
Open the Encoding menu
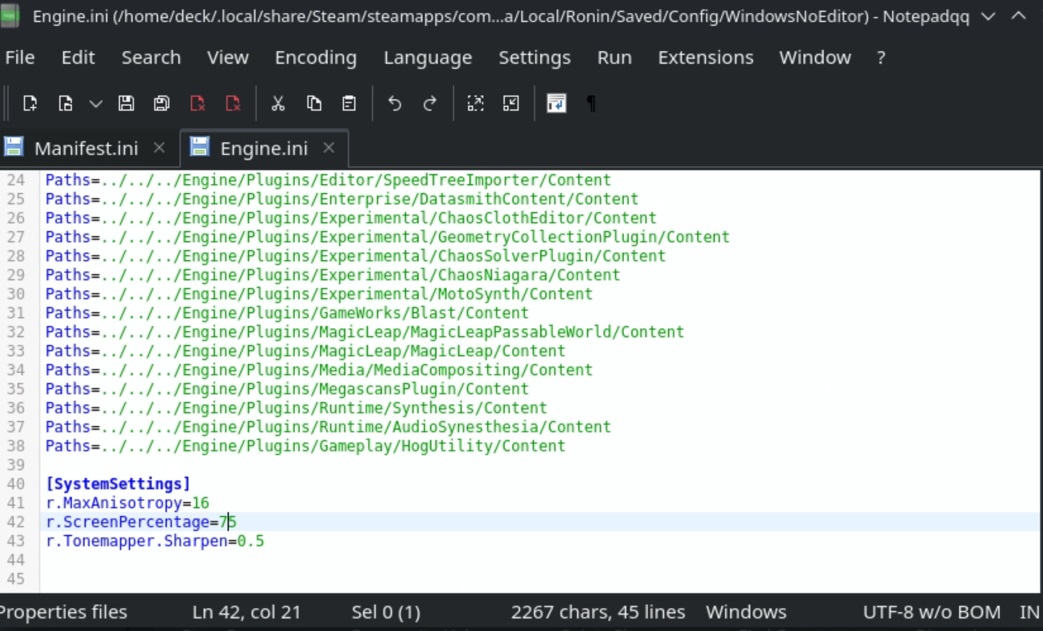(315, 58)
